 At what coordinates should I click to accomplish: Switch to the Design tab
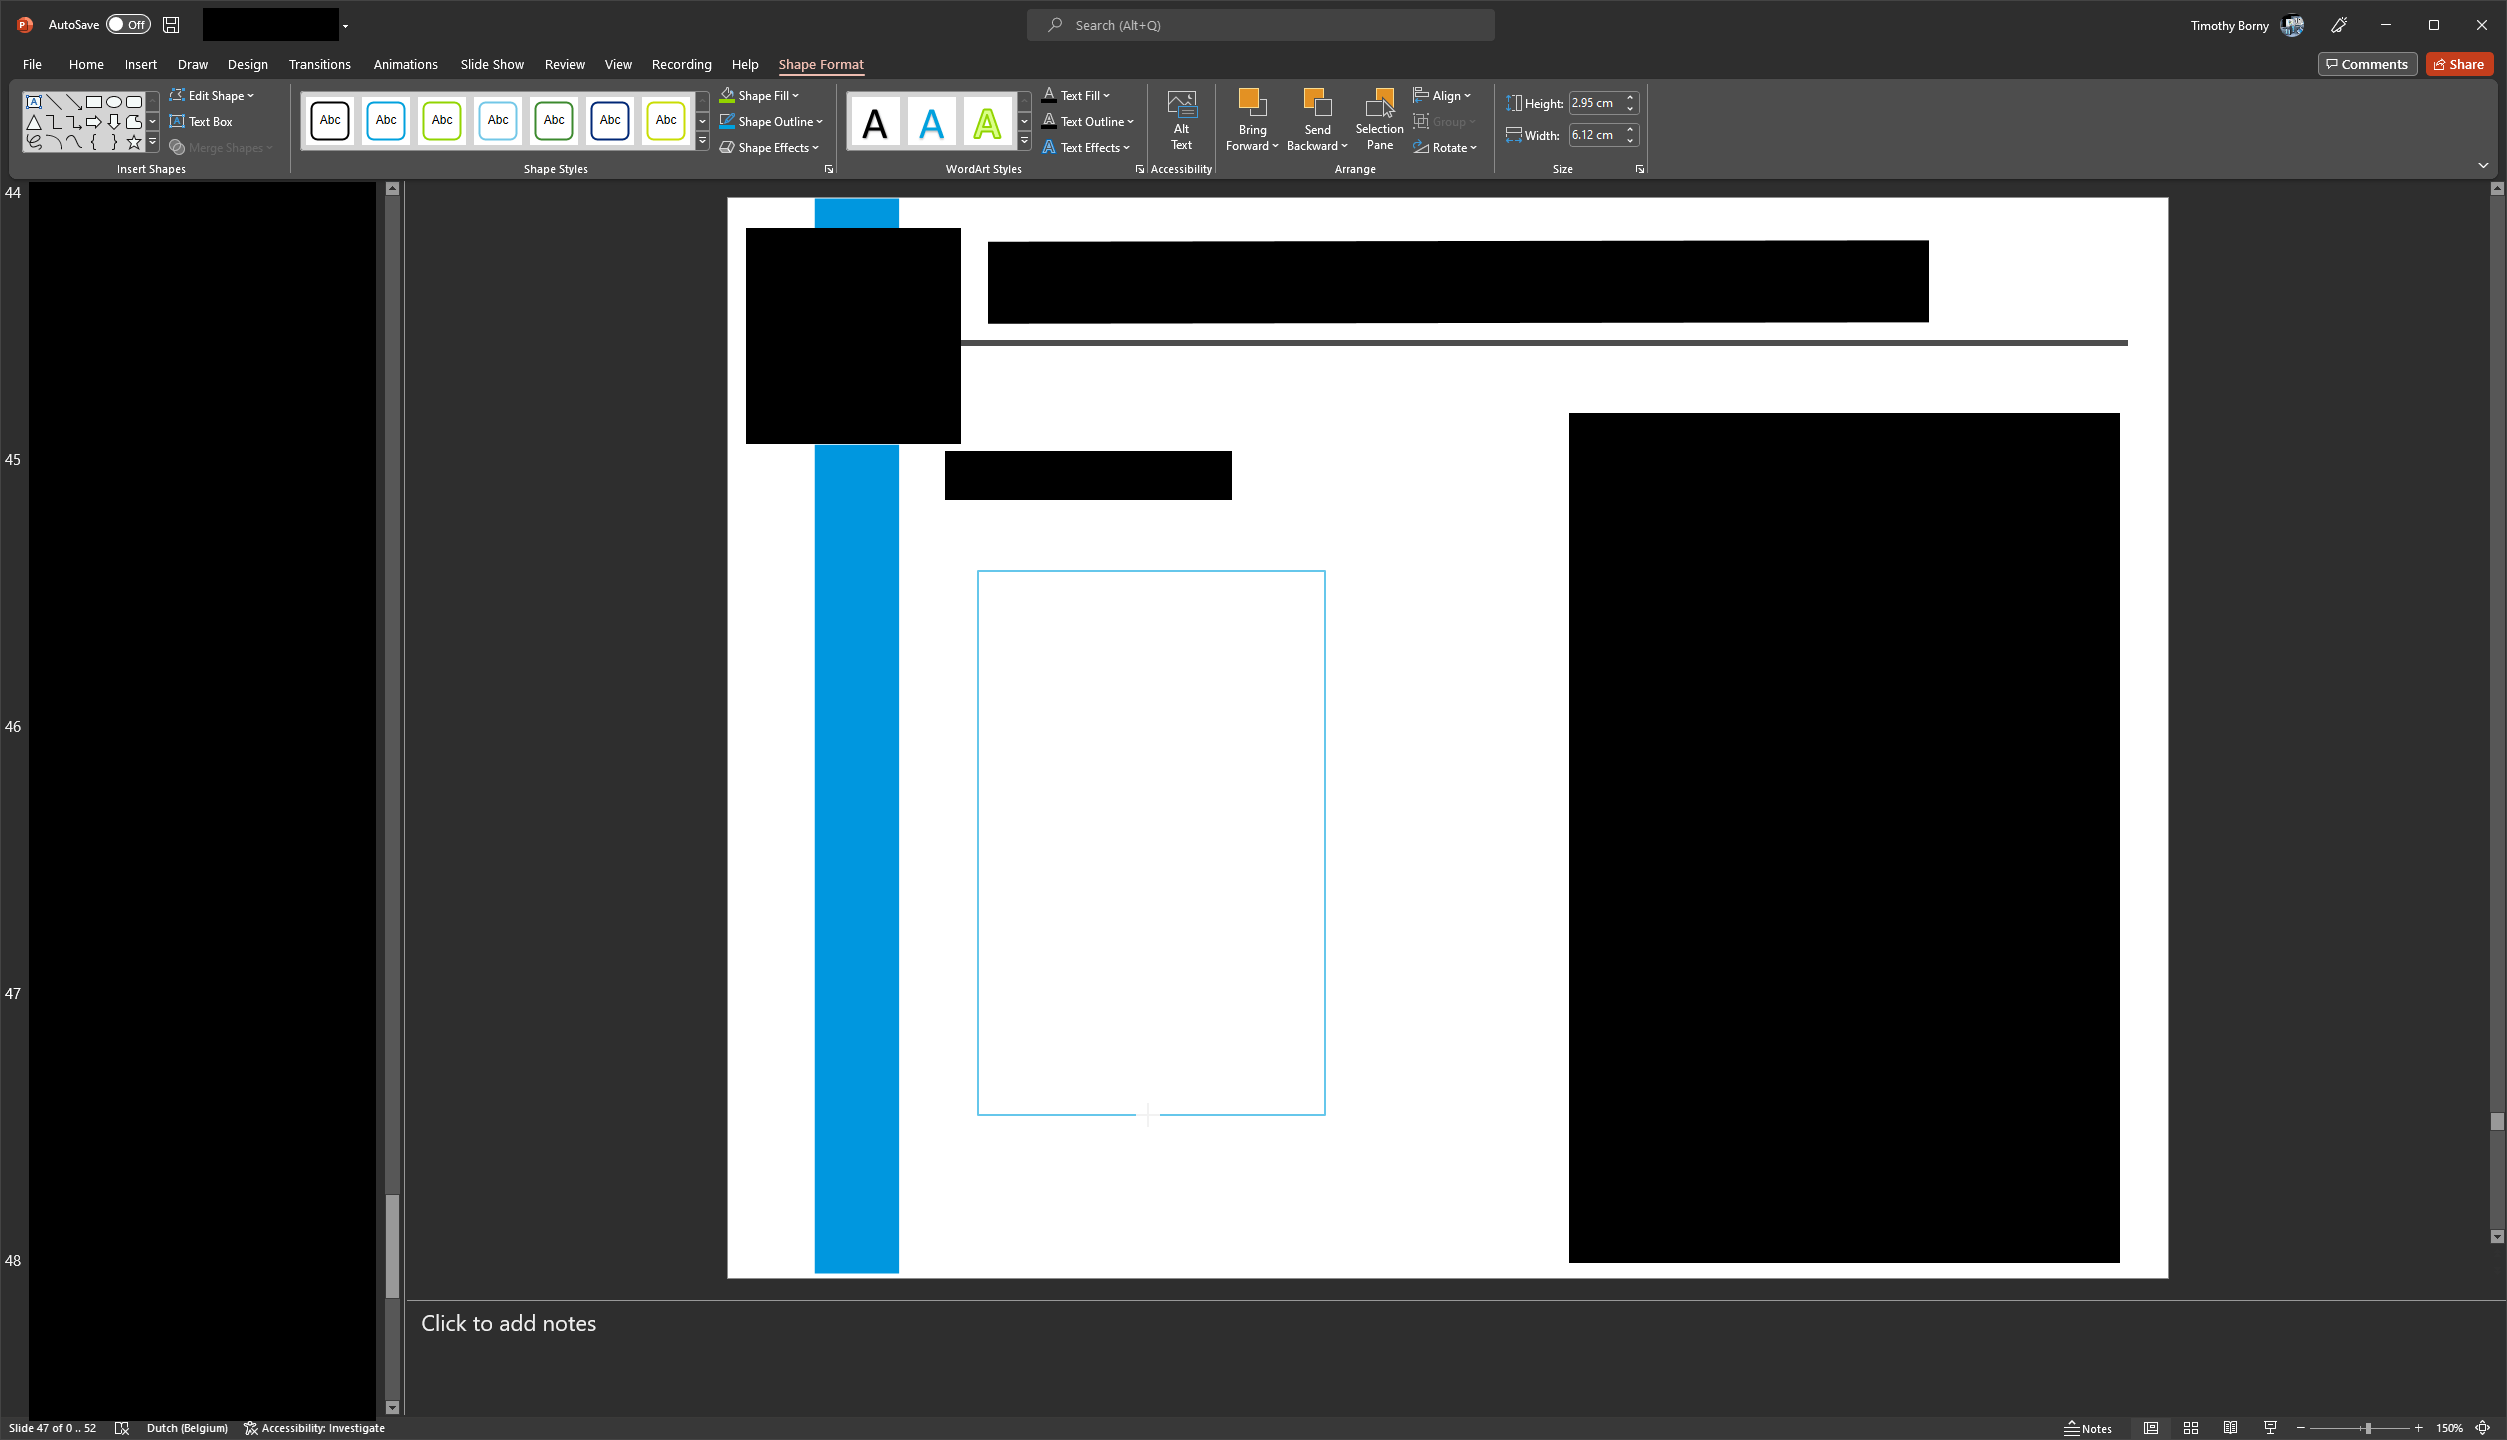247,64
